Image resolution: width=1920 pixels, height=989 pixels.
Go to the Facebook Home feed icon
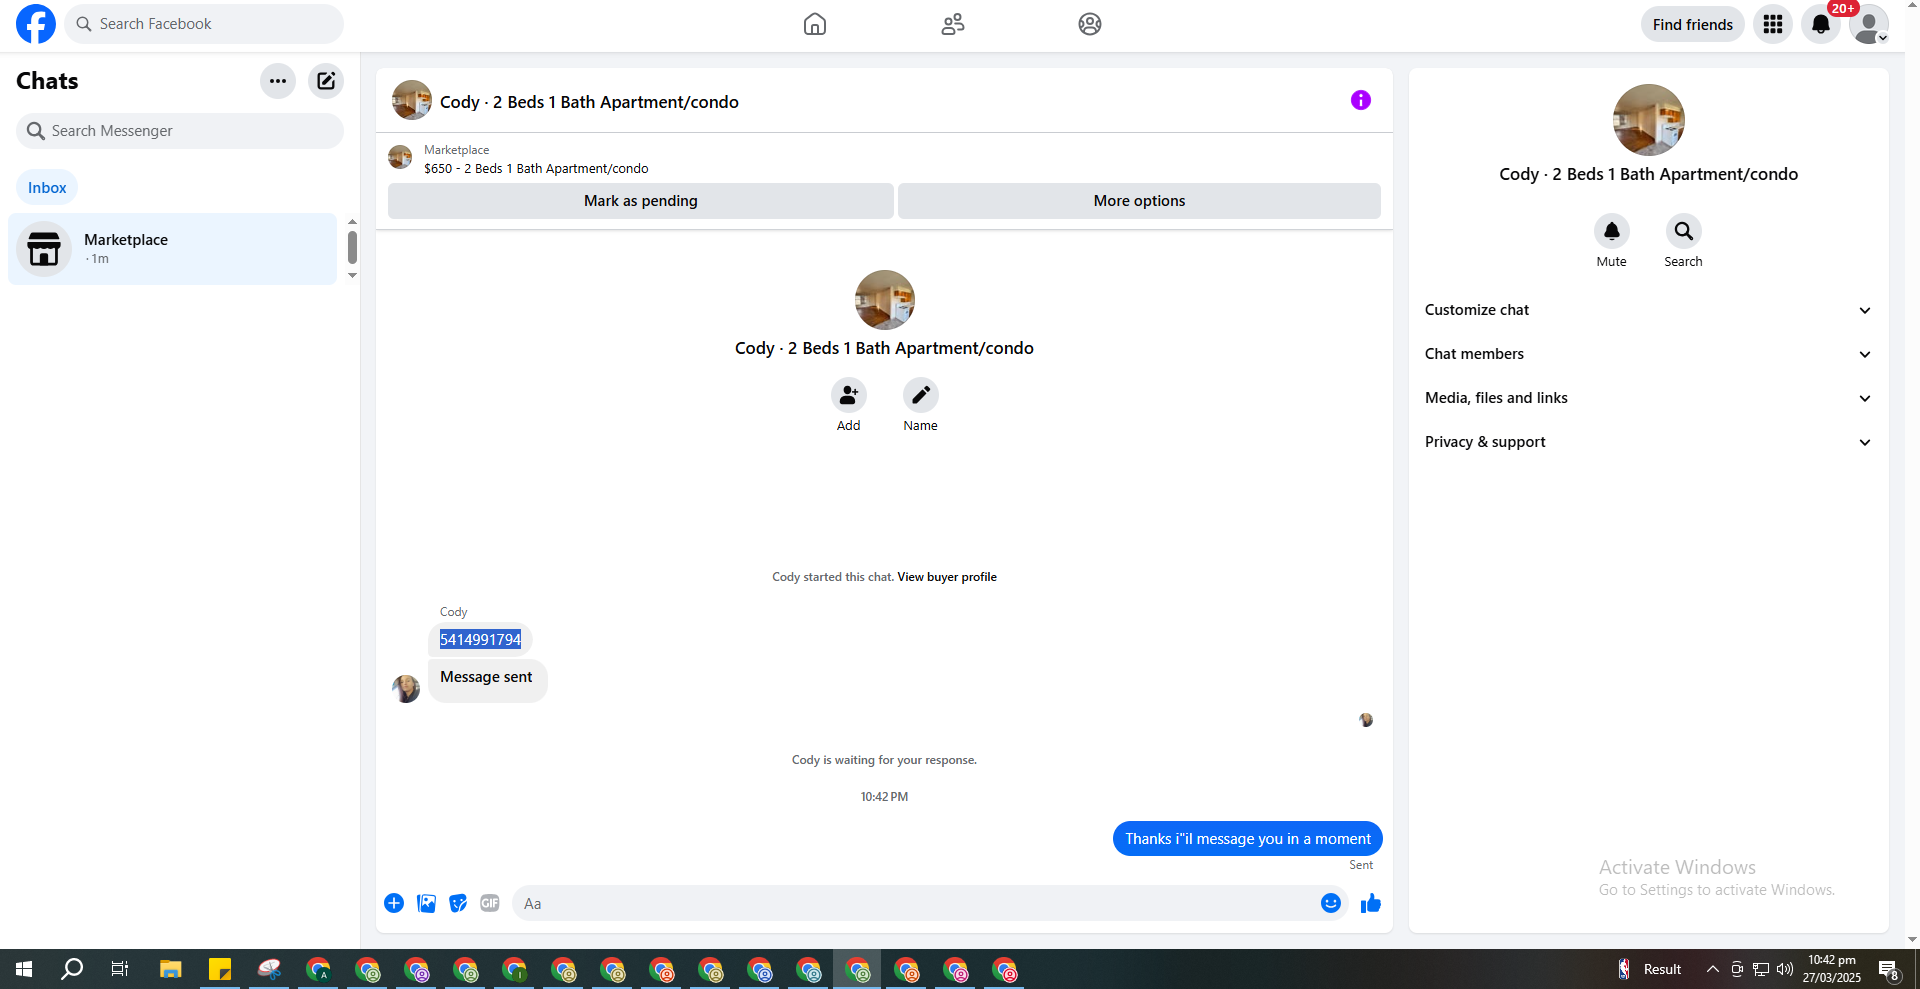(x=815, y=24)
